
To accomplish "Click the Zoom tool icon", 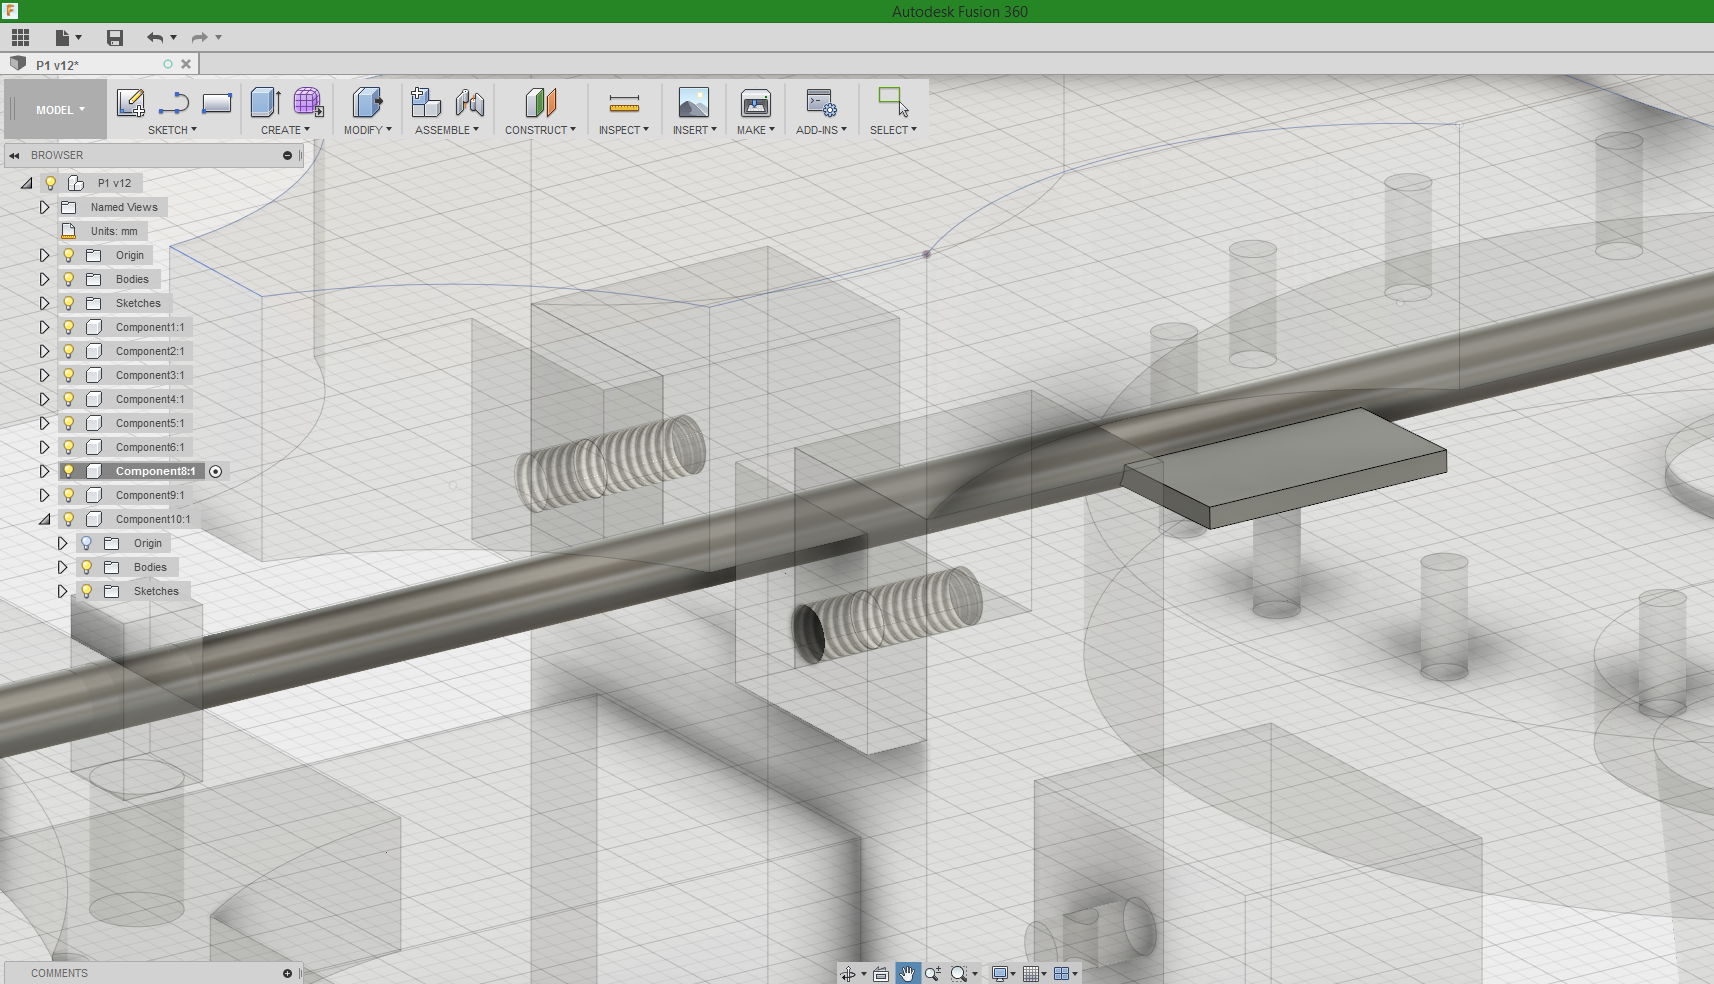I will (933, 974).
